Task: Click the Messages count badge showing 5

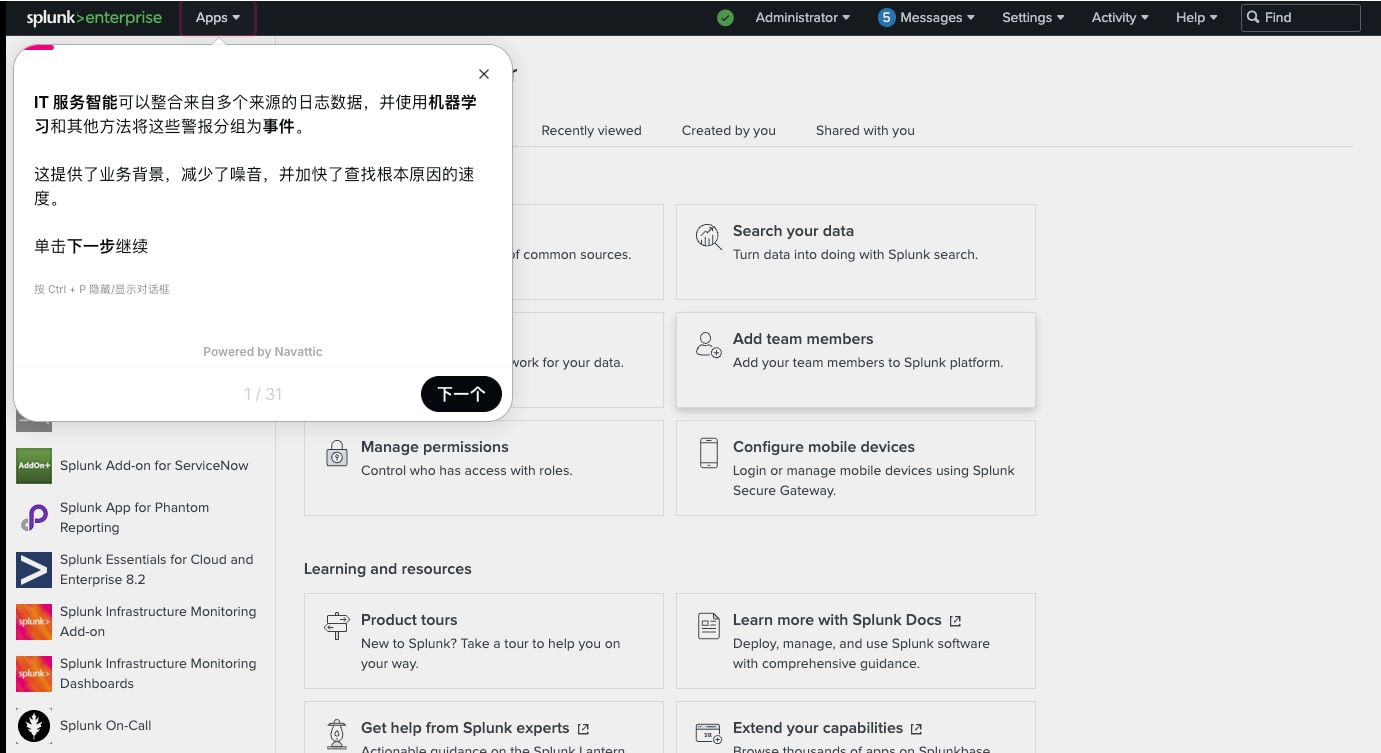Action: click(886, 18)
